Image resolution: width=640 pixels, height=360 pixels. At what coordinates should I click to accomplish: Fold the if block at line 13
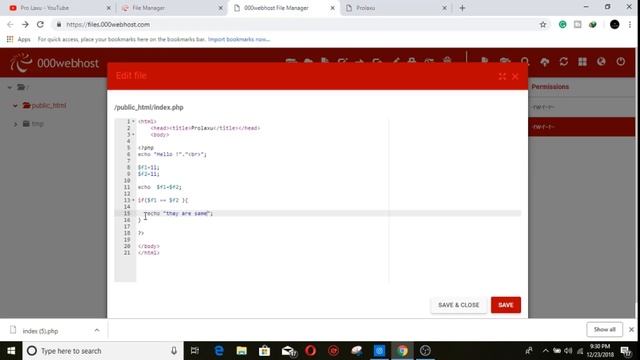pos(133,200)
